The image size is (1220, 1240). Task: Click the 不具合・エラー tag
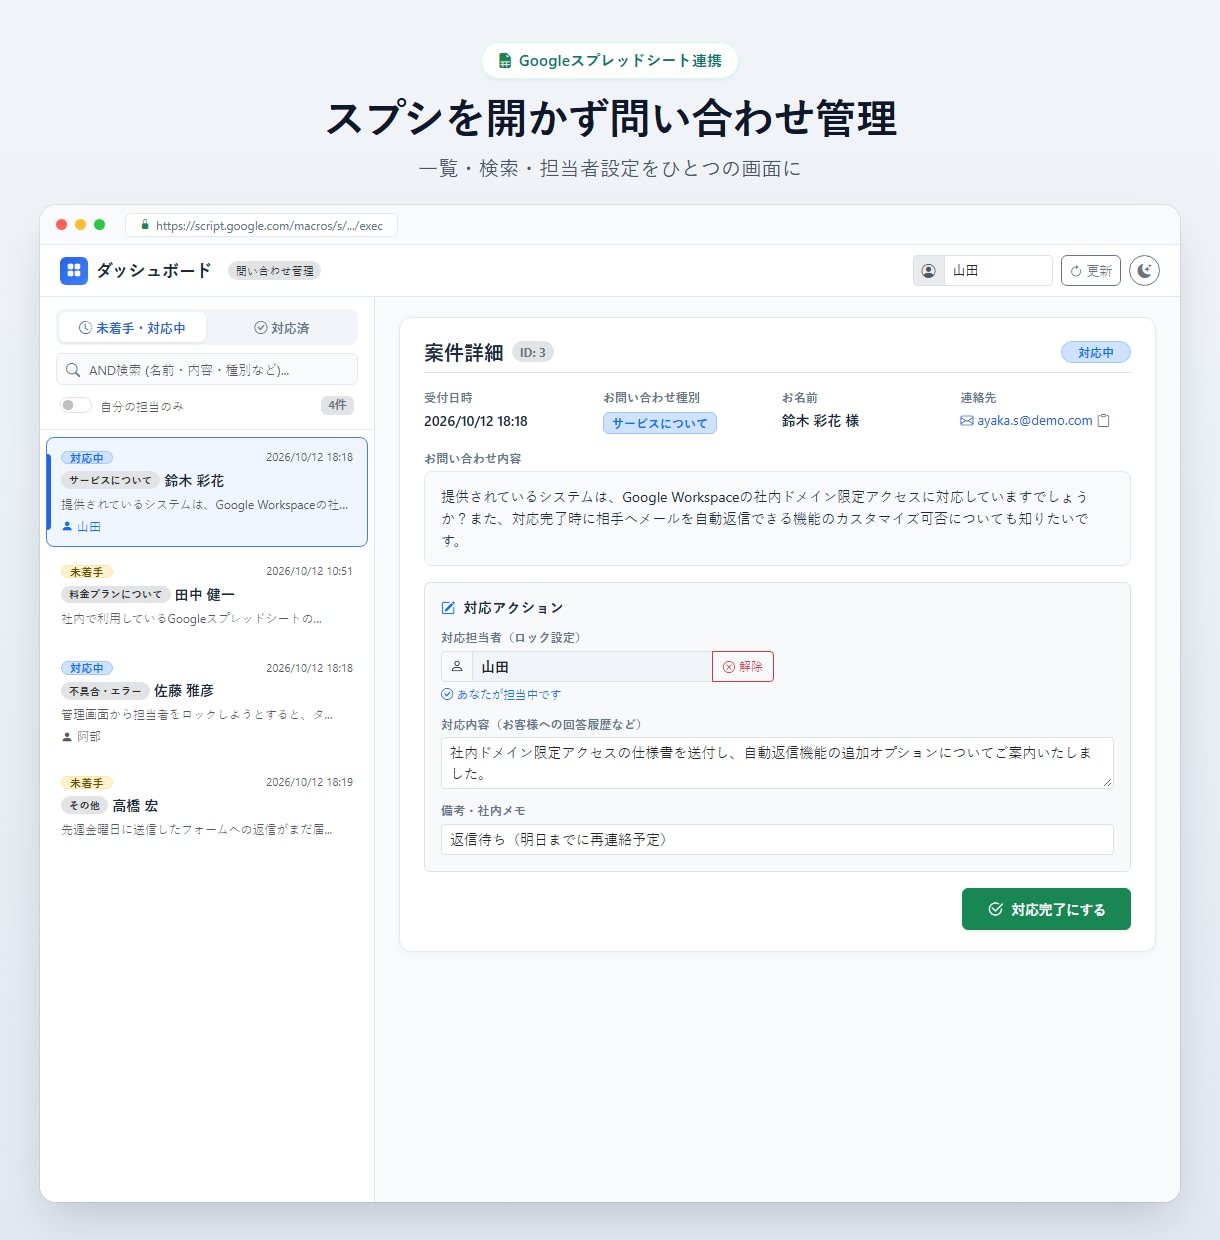105,691
